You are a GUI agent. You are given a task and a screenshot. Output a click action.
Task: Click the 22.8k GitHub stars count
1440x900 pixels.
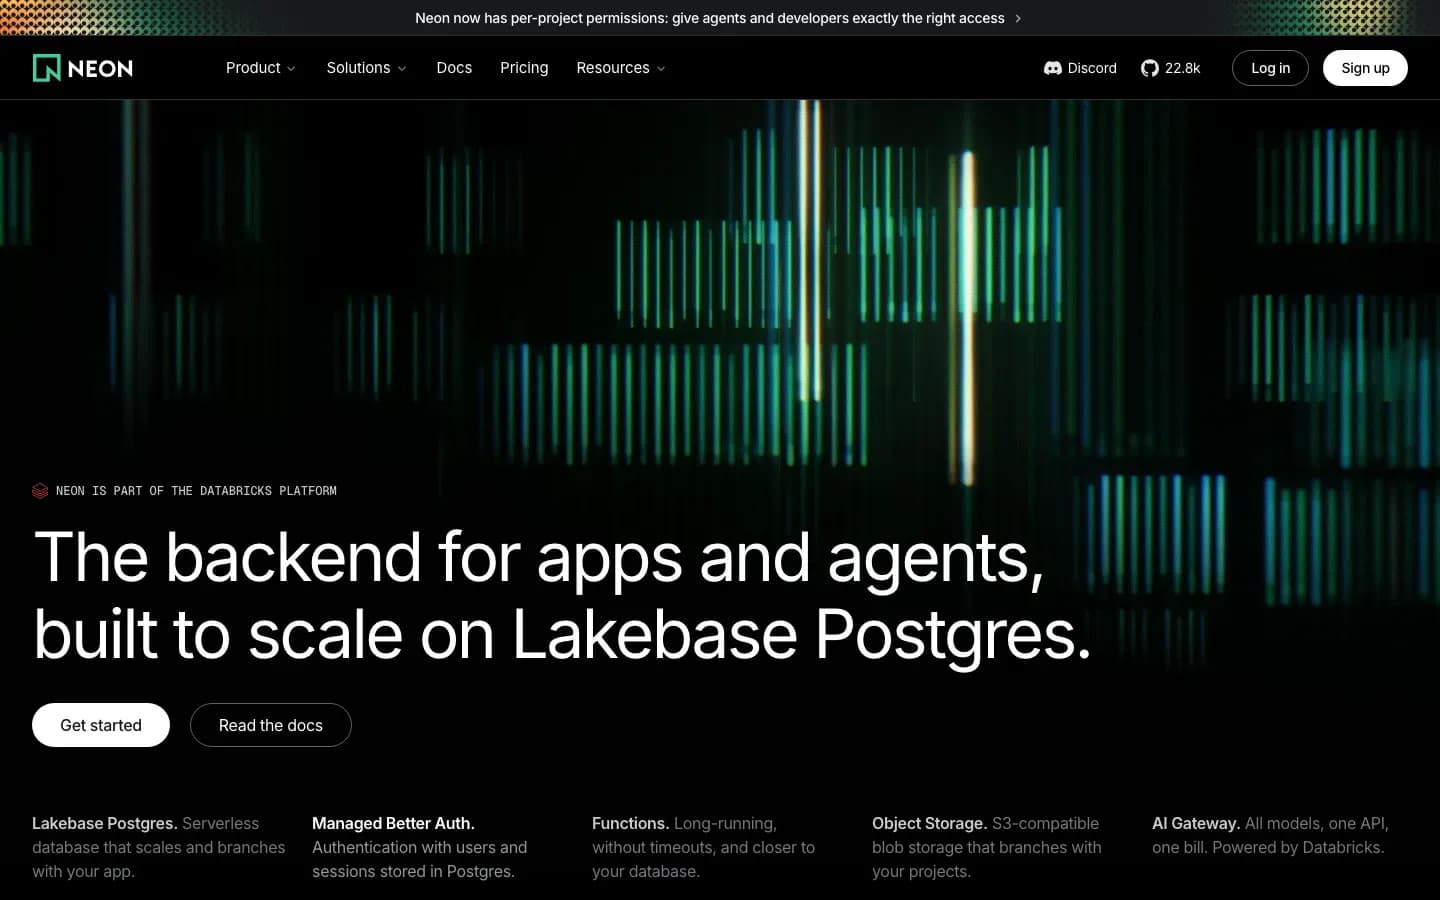click(1182, 68)
